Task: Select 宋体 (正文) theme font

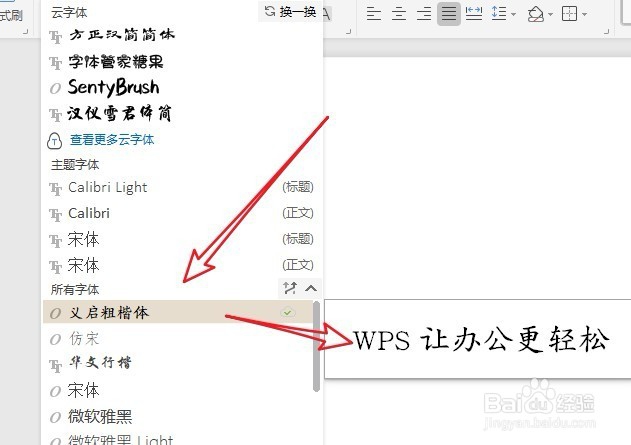Action: (x=181, y=265)
